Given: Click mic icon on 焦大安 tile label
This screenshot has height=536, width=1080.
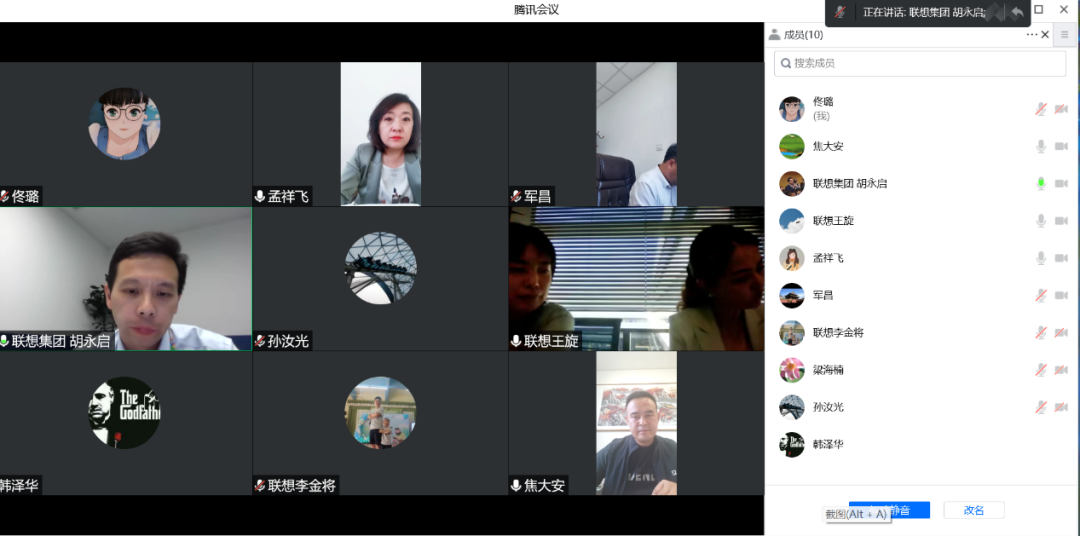Looking at the screenshot, I should (x=516, y=486).
